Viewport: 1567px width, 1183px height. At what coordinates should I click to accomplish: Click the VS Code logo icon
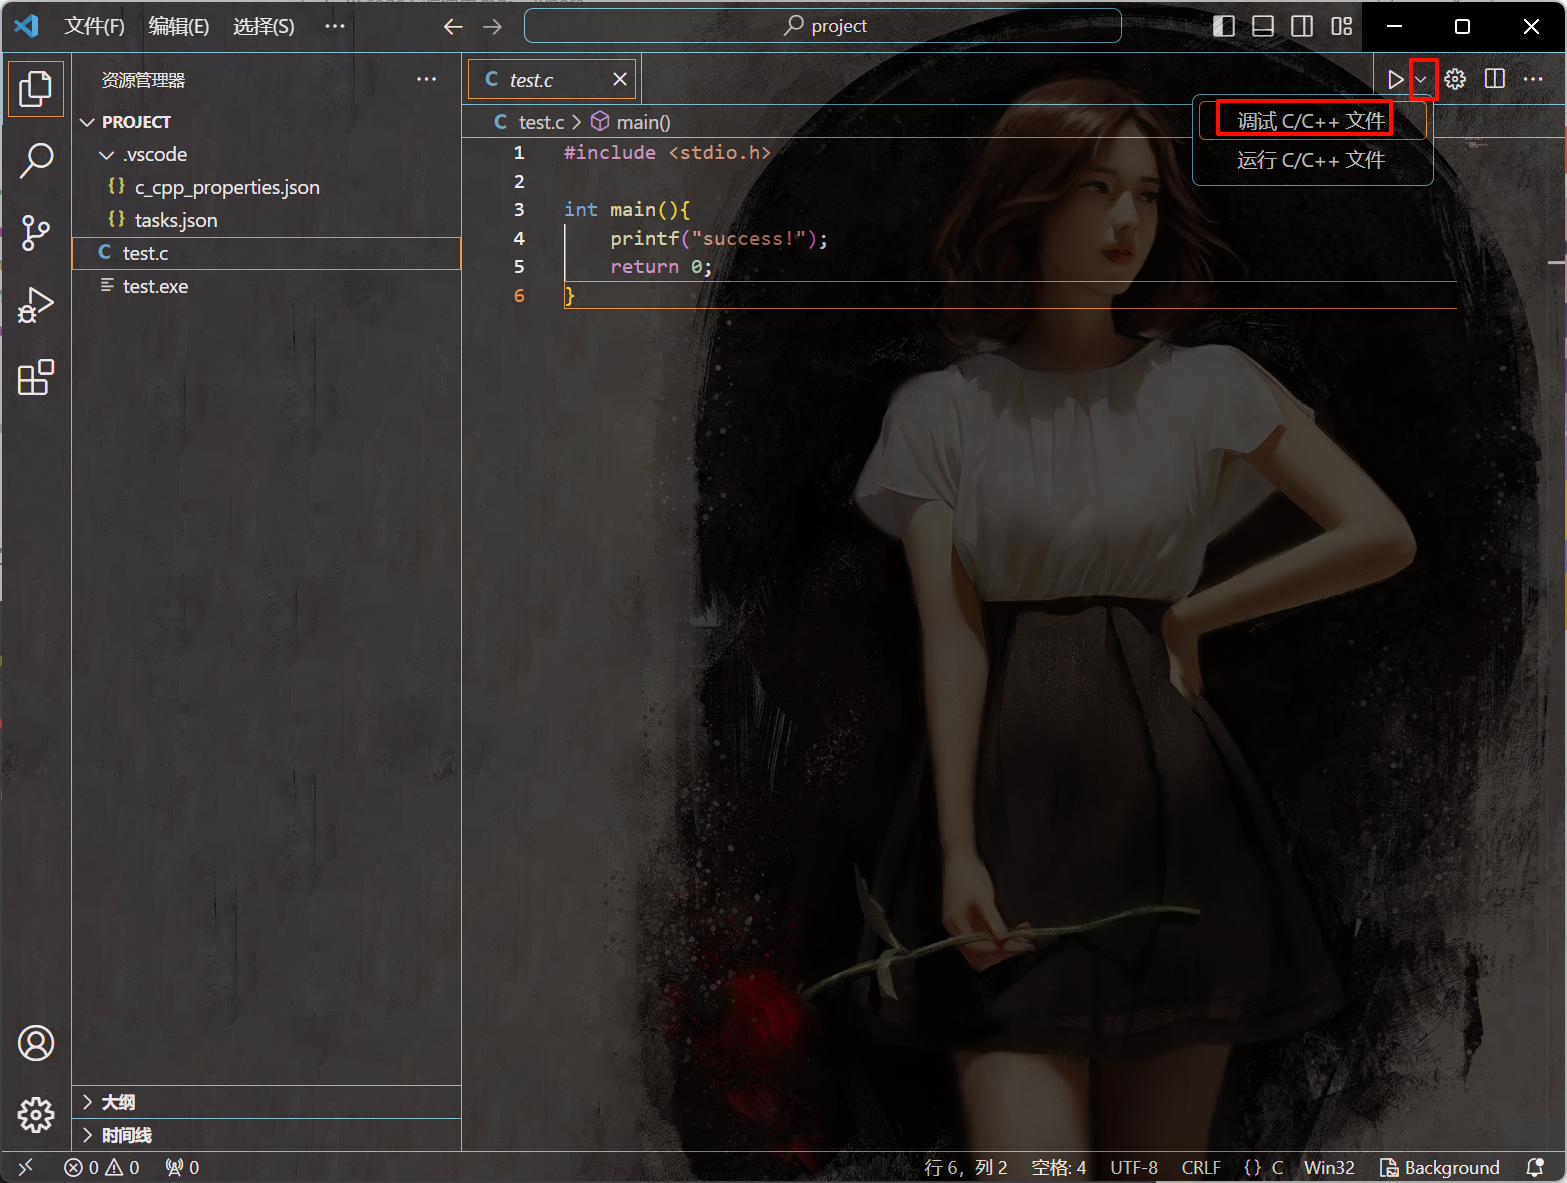pos(26,26)
